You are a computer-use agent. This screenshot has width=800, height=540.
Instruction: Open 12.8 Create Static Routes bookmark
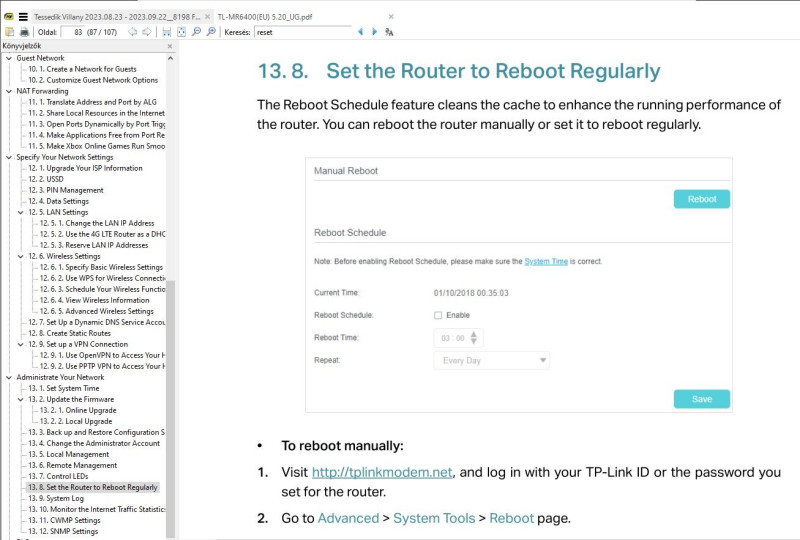(69, 333)
